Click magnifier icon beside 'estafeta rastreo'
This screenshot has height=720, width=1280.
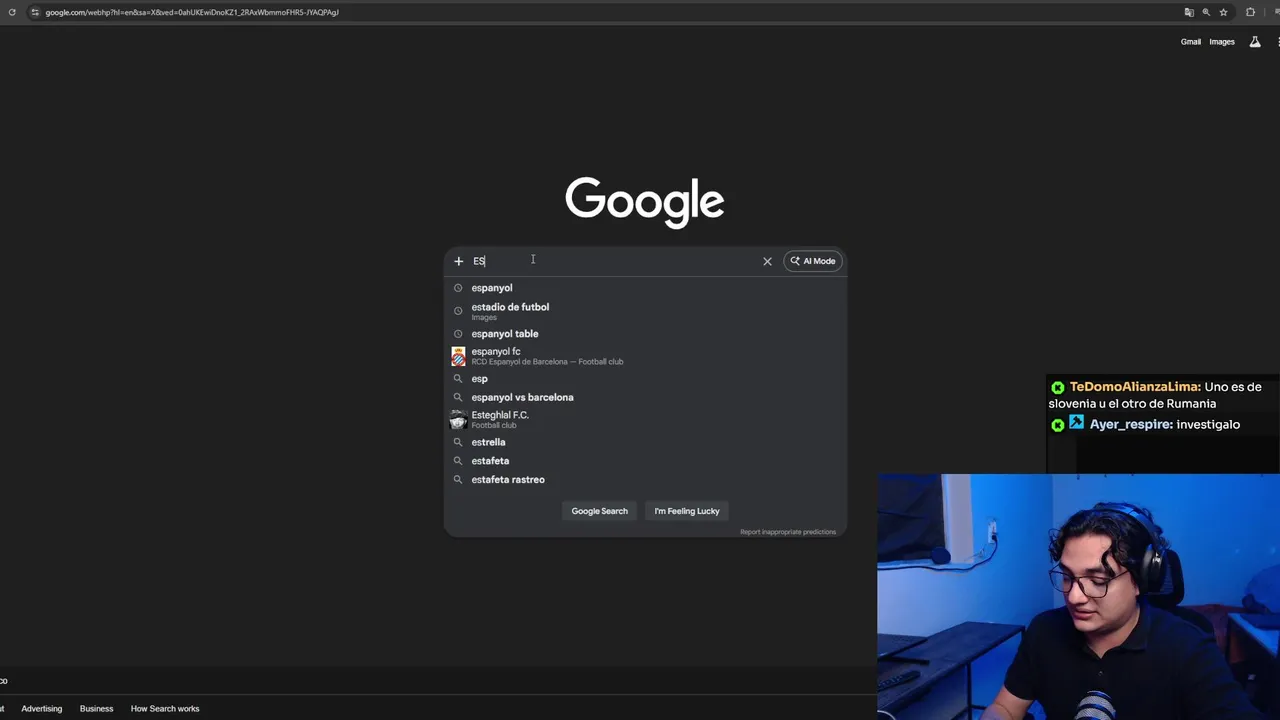458,480
